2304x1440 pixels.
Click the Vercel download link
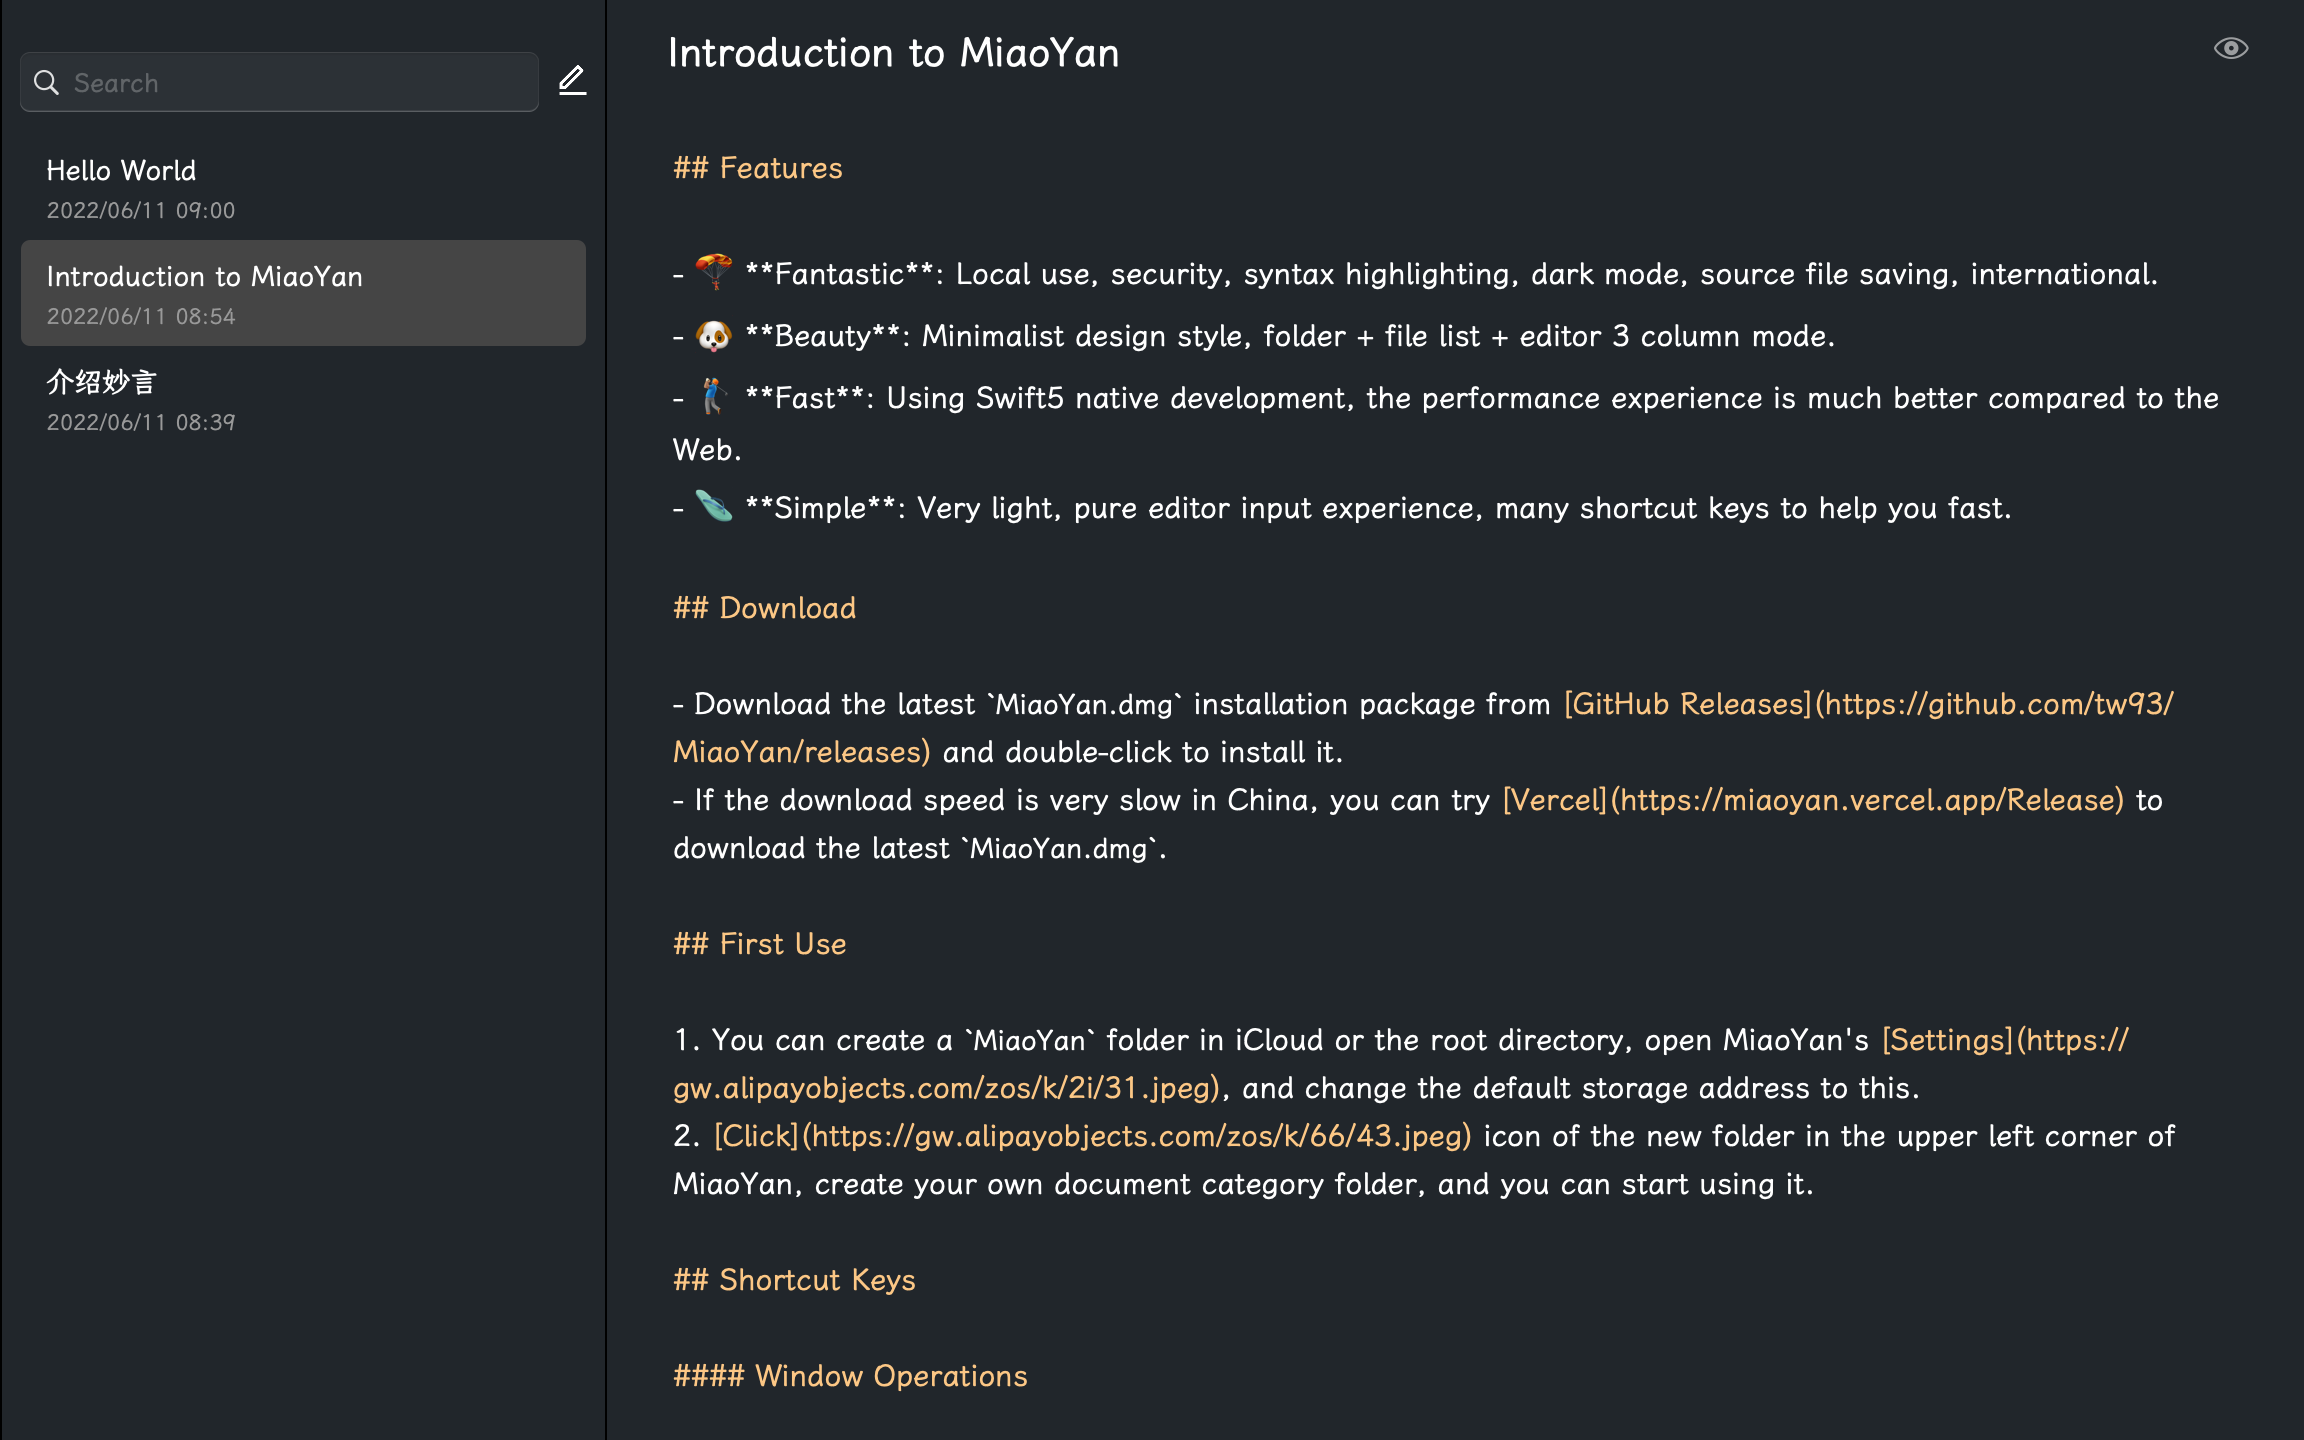click(x=1813, y=800)
